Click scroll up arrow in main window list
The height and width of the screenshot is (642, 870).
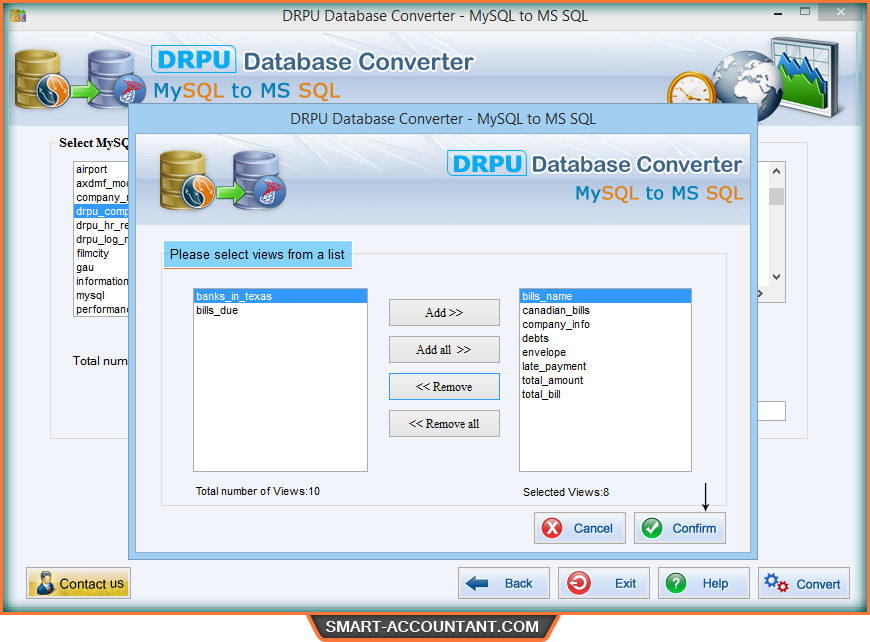click(x=776, y=171)
